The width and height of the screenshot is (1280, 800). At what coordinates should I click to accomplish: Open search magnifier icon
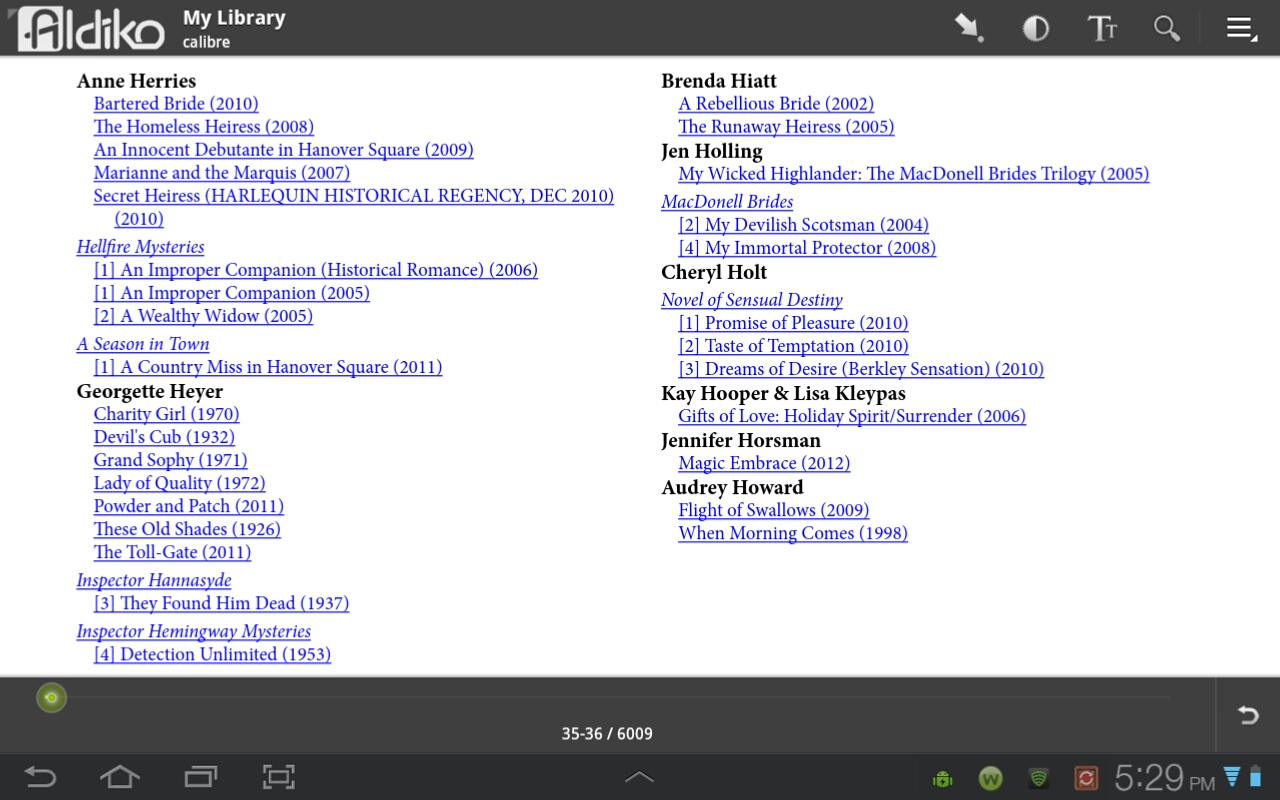tap(1167, 28)
